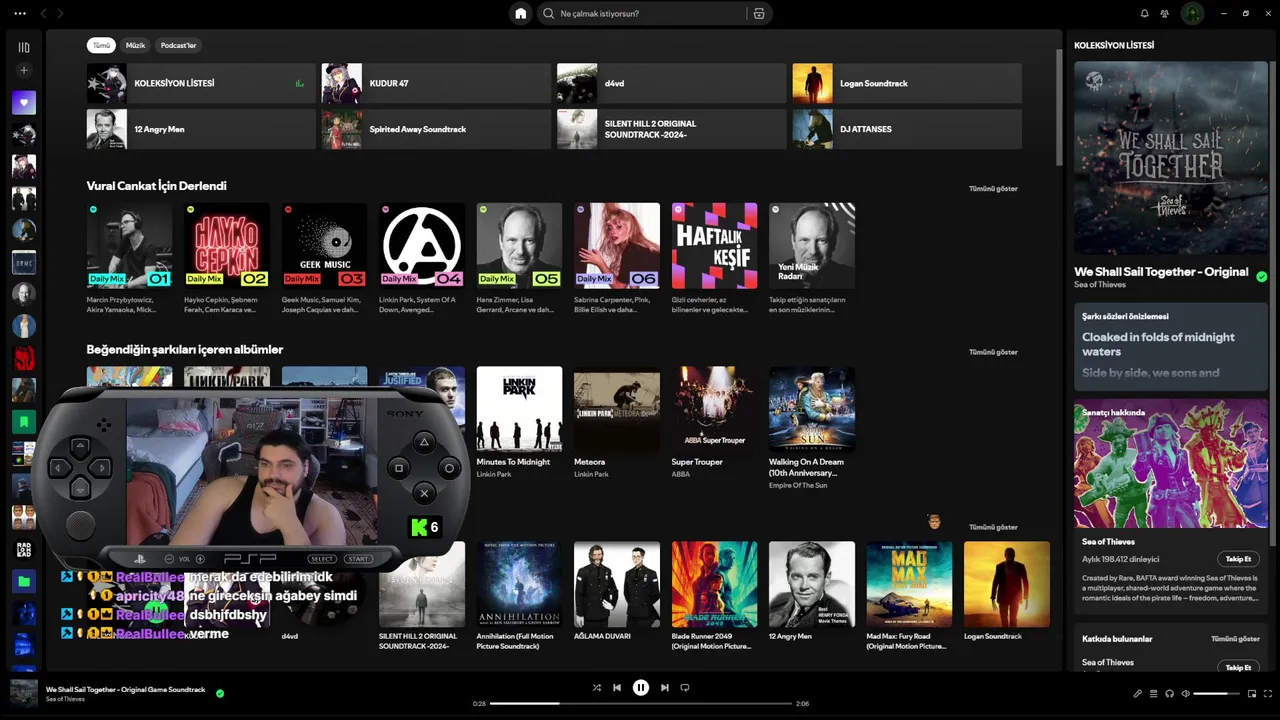This screenshot has height=720, width=1280.
Task: Open Spirited Away Soundtrack tile
Action: pos(436,129)
